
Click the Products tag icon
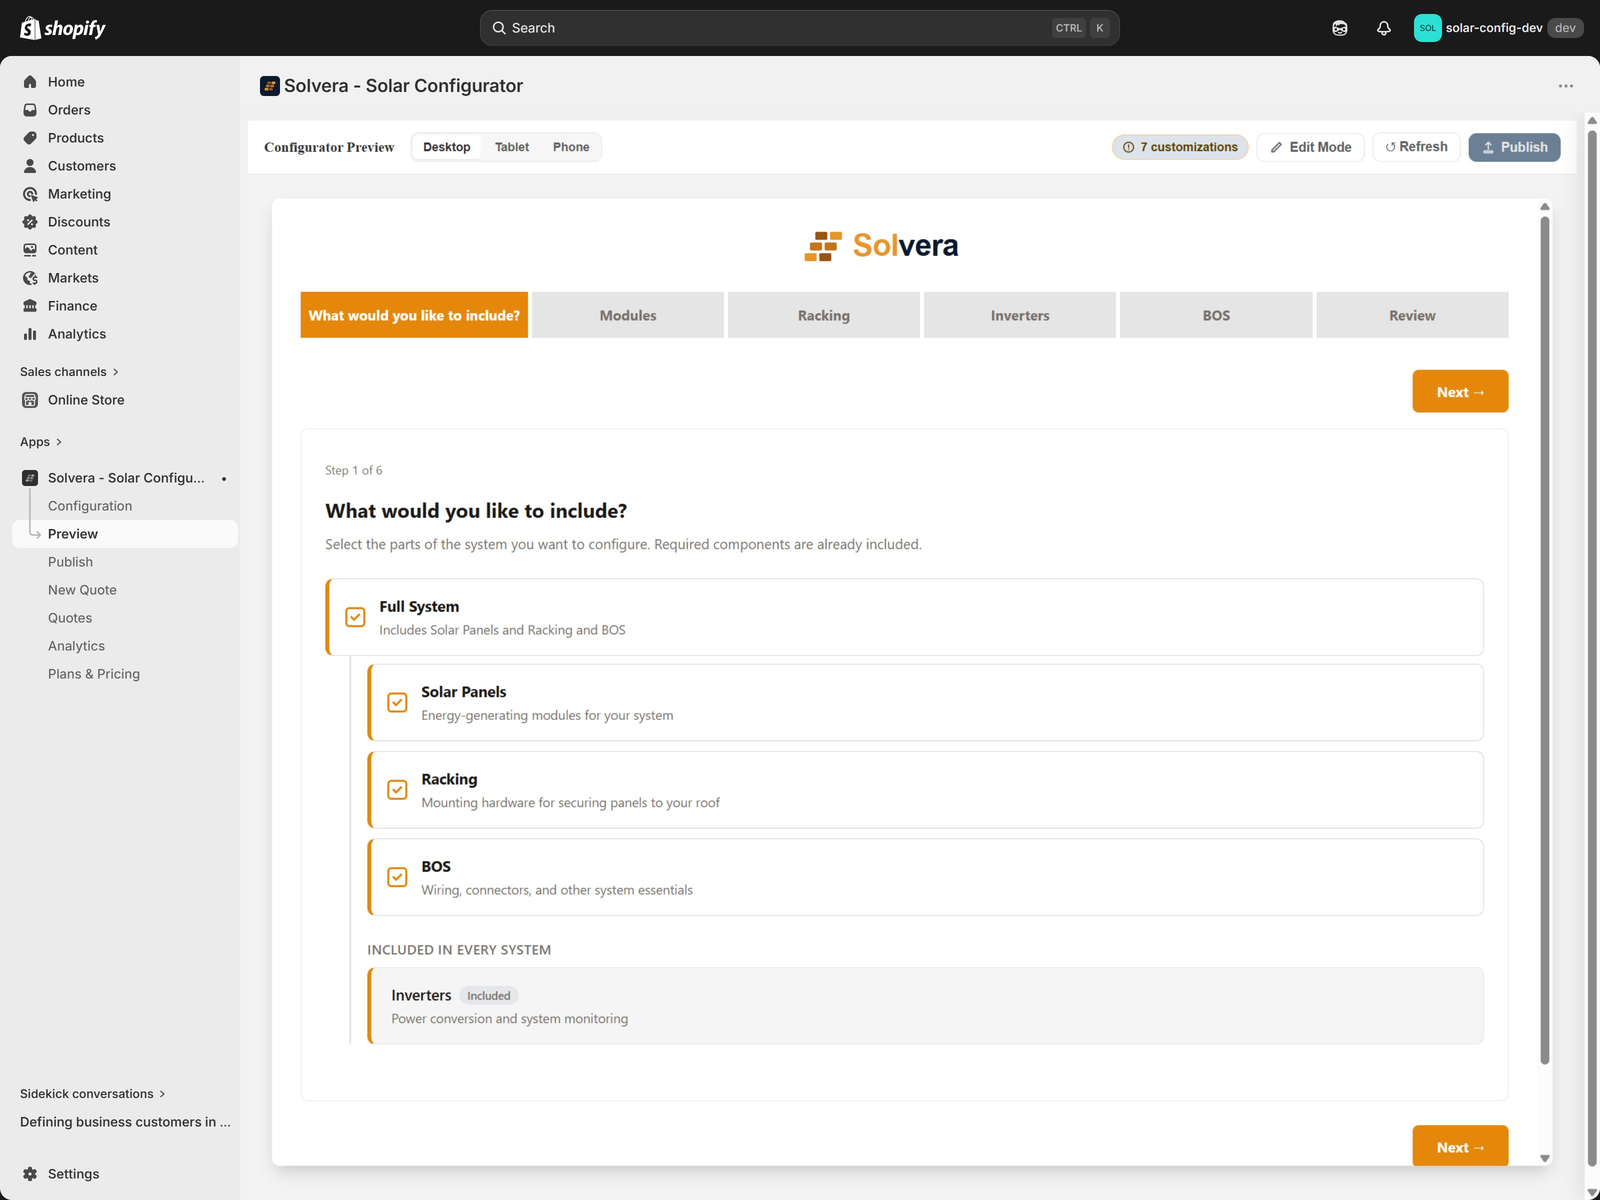(x=30, y=138)
